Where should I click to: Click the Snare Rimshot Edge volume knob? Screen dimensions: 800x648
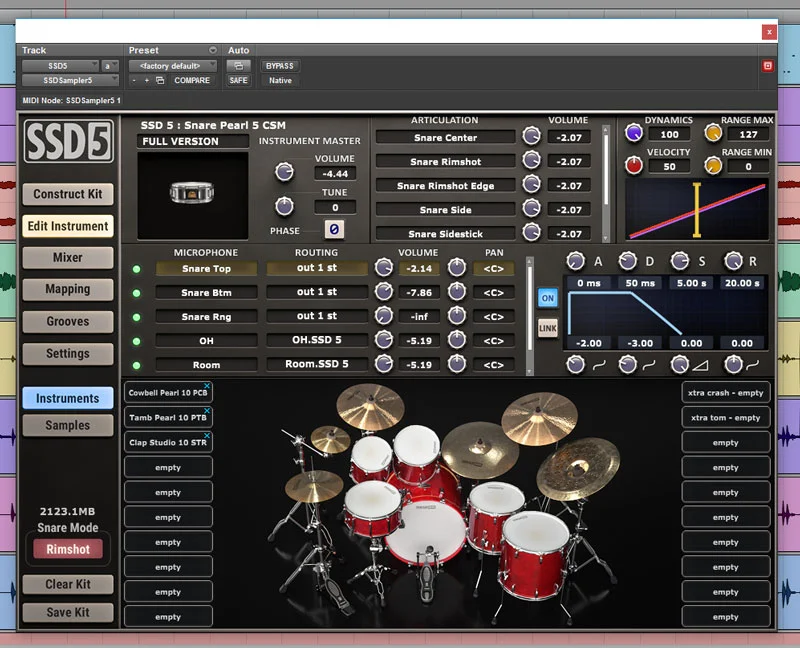click(531, 184)
